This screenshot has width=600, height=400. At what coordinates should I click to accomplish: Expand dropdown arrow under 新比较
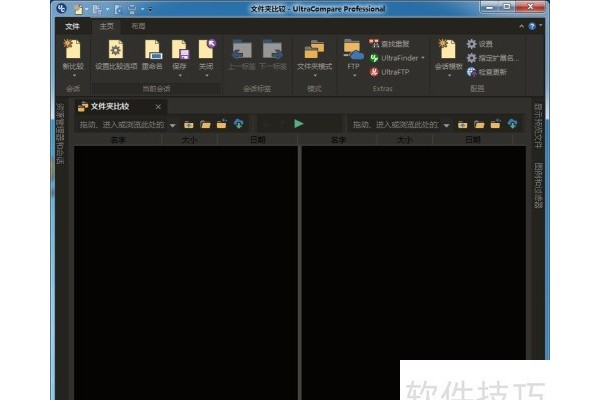[74, 76]
